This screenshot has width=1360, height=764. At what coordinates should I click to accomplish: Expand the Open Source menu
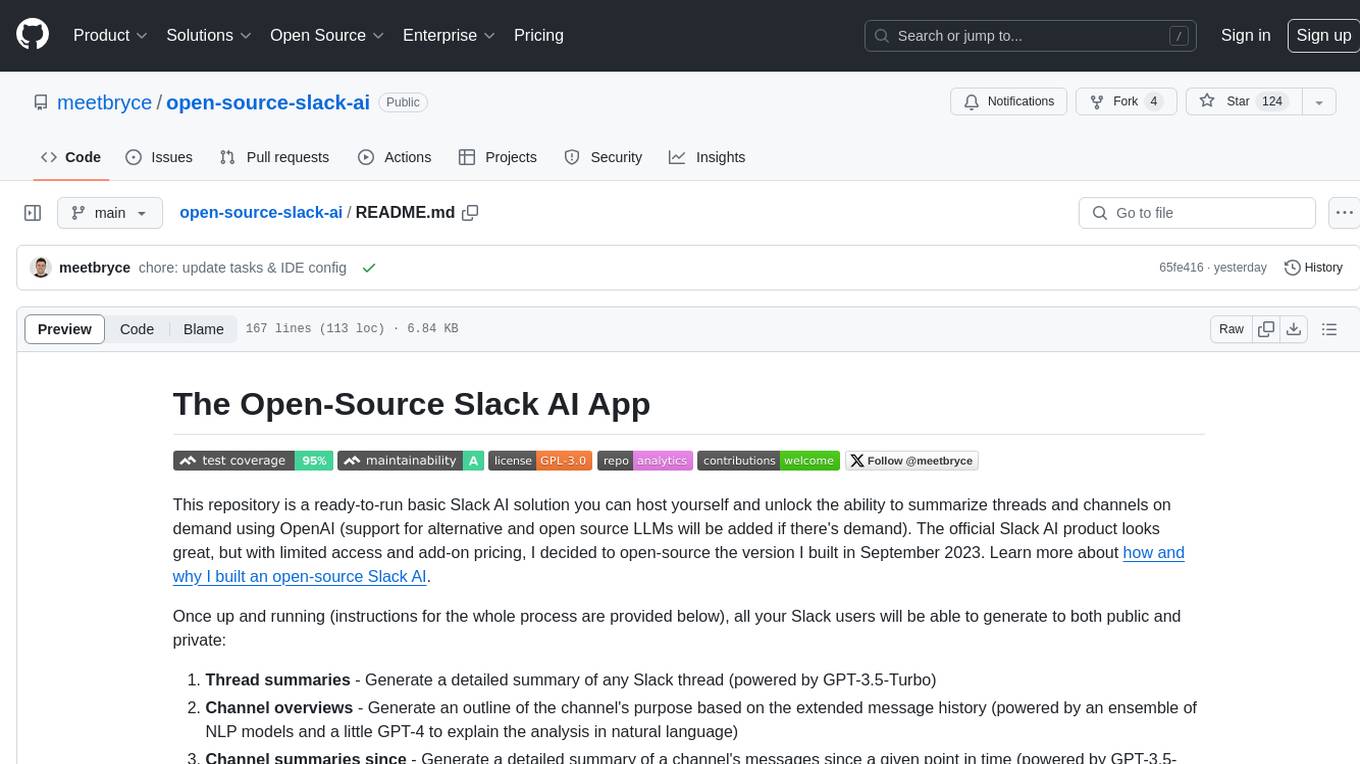[x=327, y=35]
